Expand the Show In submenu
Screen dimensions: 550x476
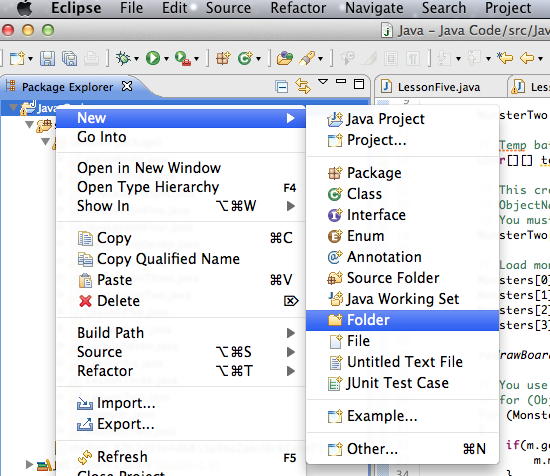[x=181, y=206]
